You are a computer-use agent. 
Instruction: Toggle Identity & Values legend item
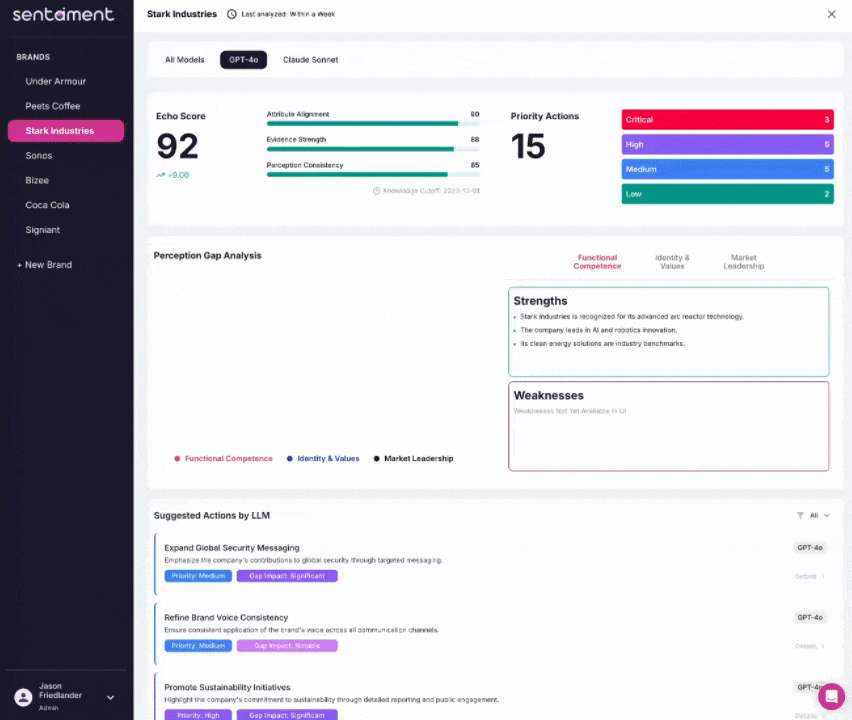[x=323, y=459]
